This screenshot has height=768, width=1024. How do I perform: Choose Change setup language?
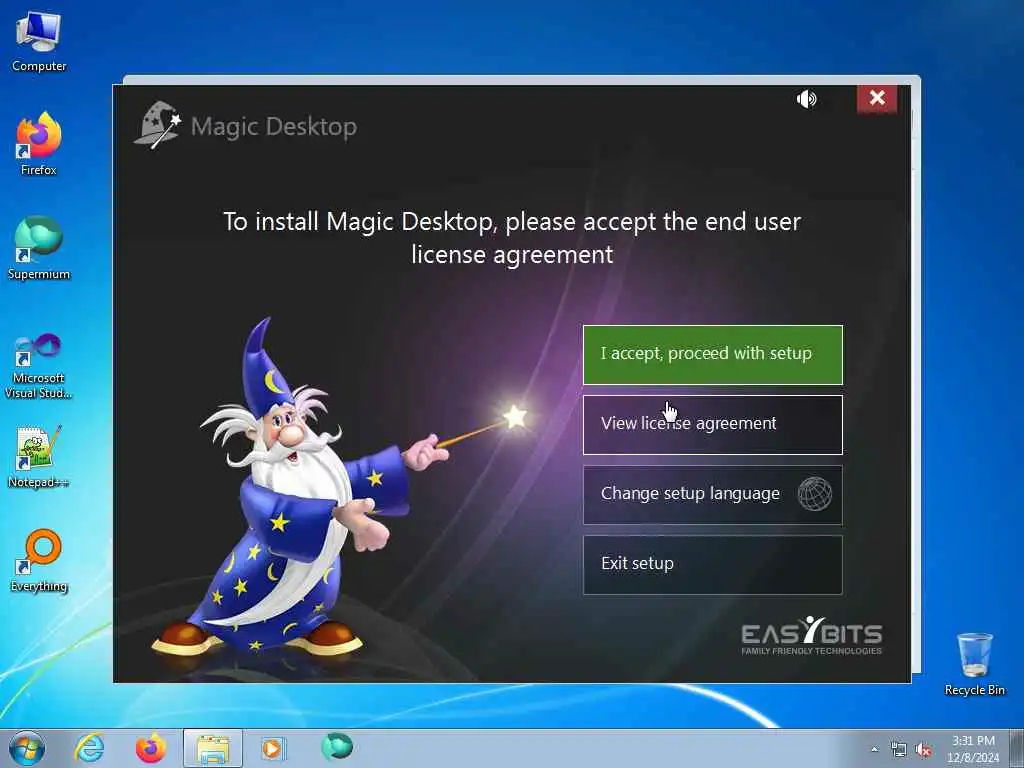coord(712,494)
